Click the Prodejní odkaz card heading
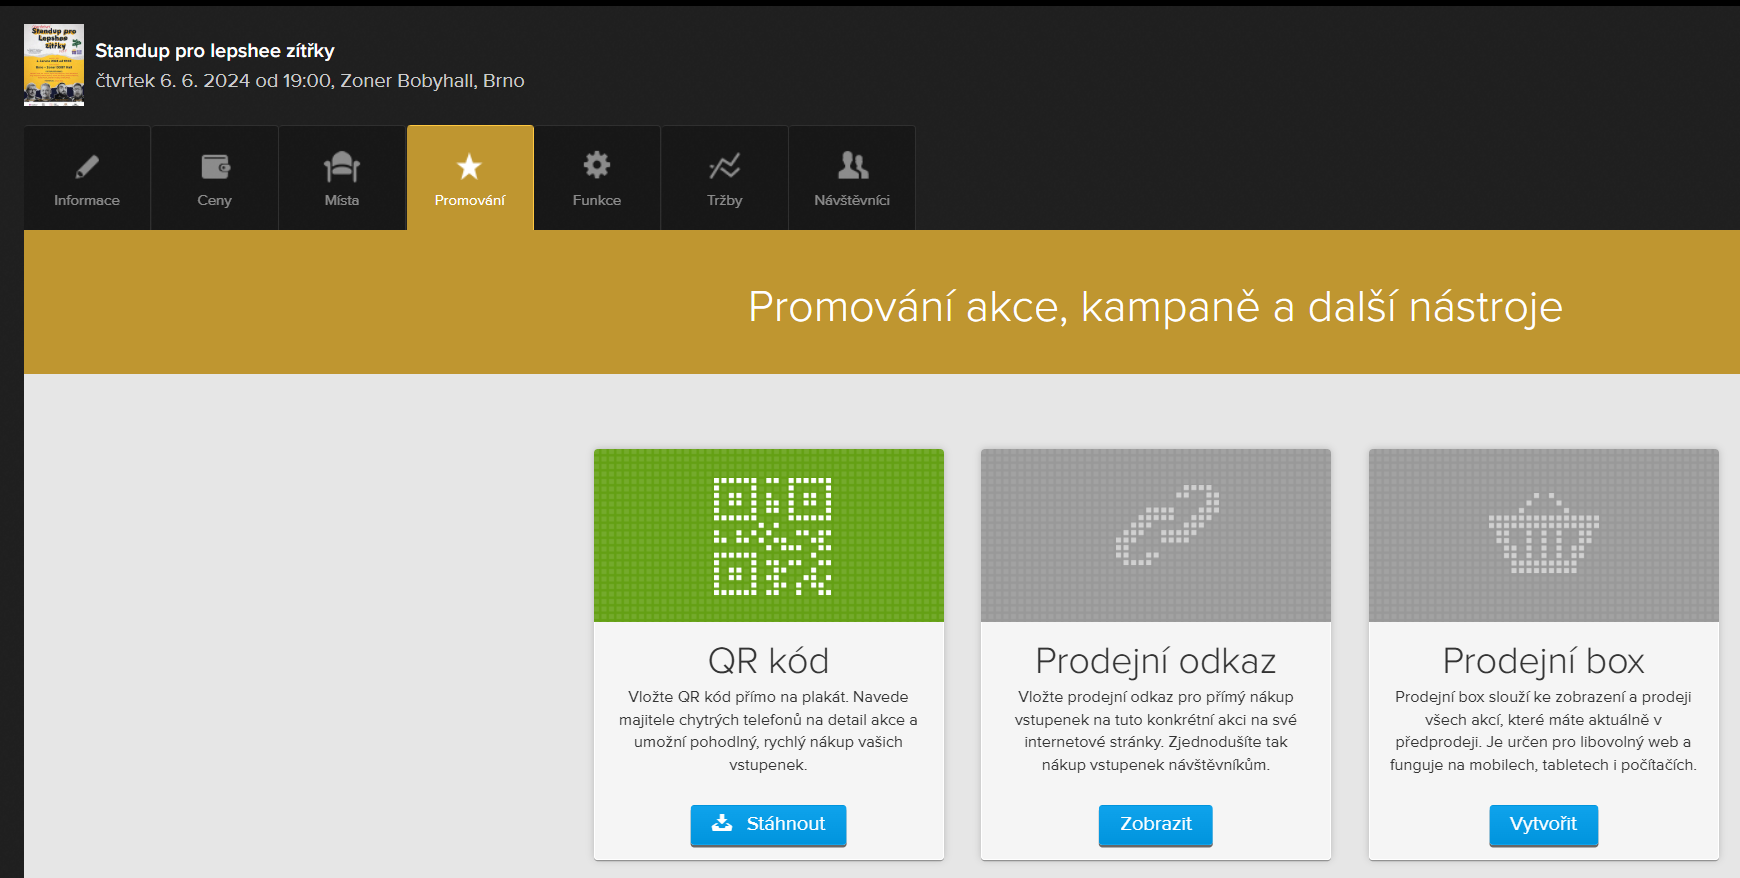Screen dimensions: 1740x878 [x=1156, y=661]
